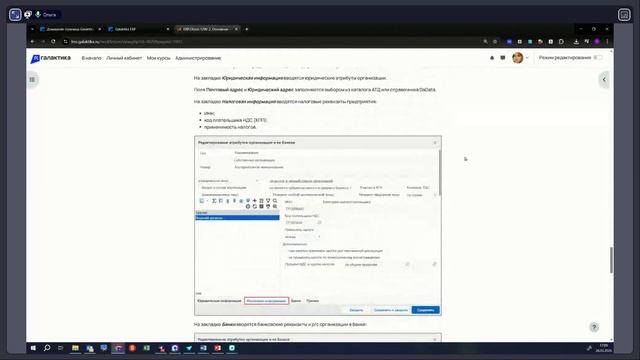The image size is (640, 360).
Task: Open the Редактирование атрибутов организации screenshot image
Action: [318, 226]
